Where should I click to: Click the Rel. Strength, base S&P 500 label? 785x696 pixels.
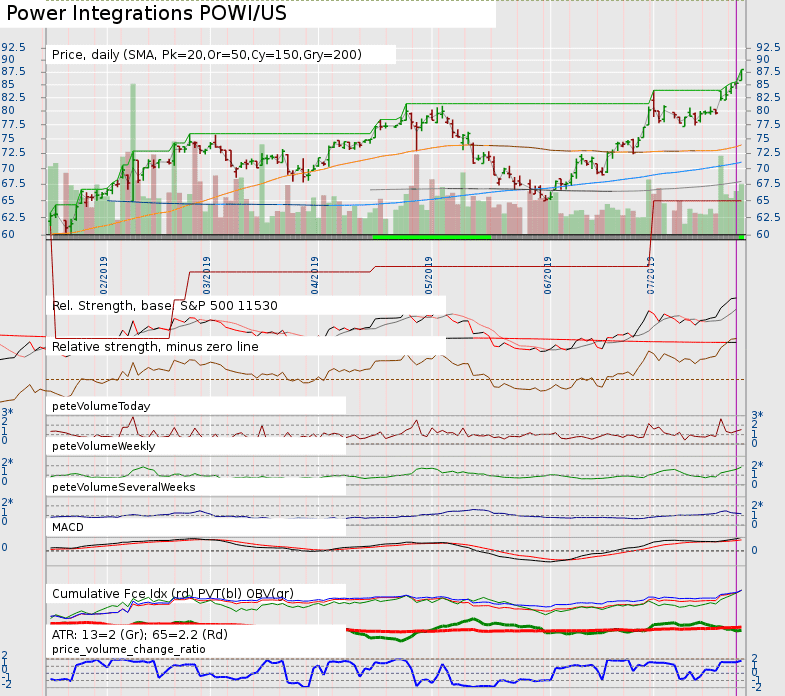coord(164,305)
